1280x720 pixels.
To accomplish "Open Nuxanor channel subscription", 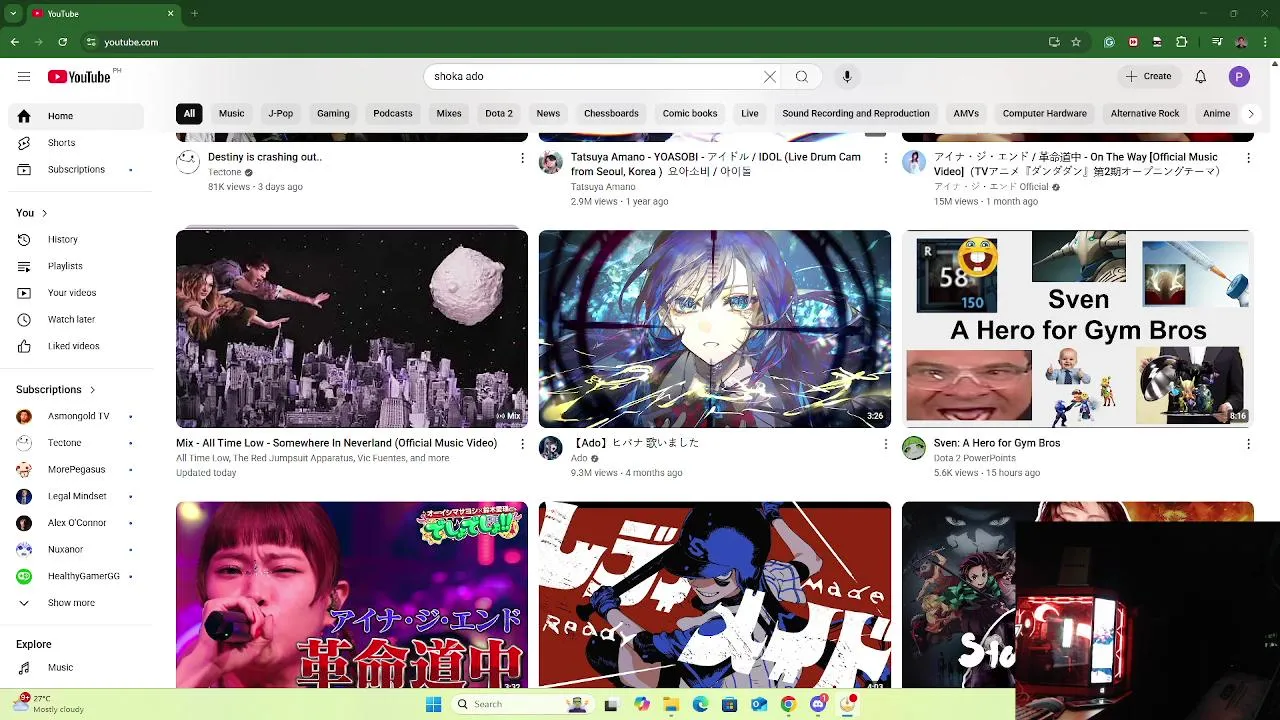I will click(x=76, y=550).
